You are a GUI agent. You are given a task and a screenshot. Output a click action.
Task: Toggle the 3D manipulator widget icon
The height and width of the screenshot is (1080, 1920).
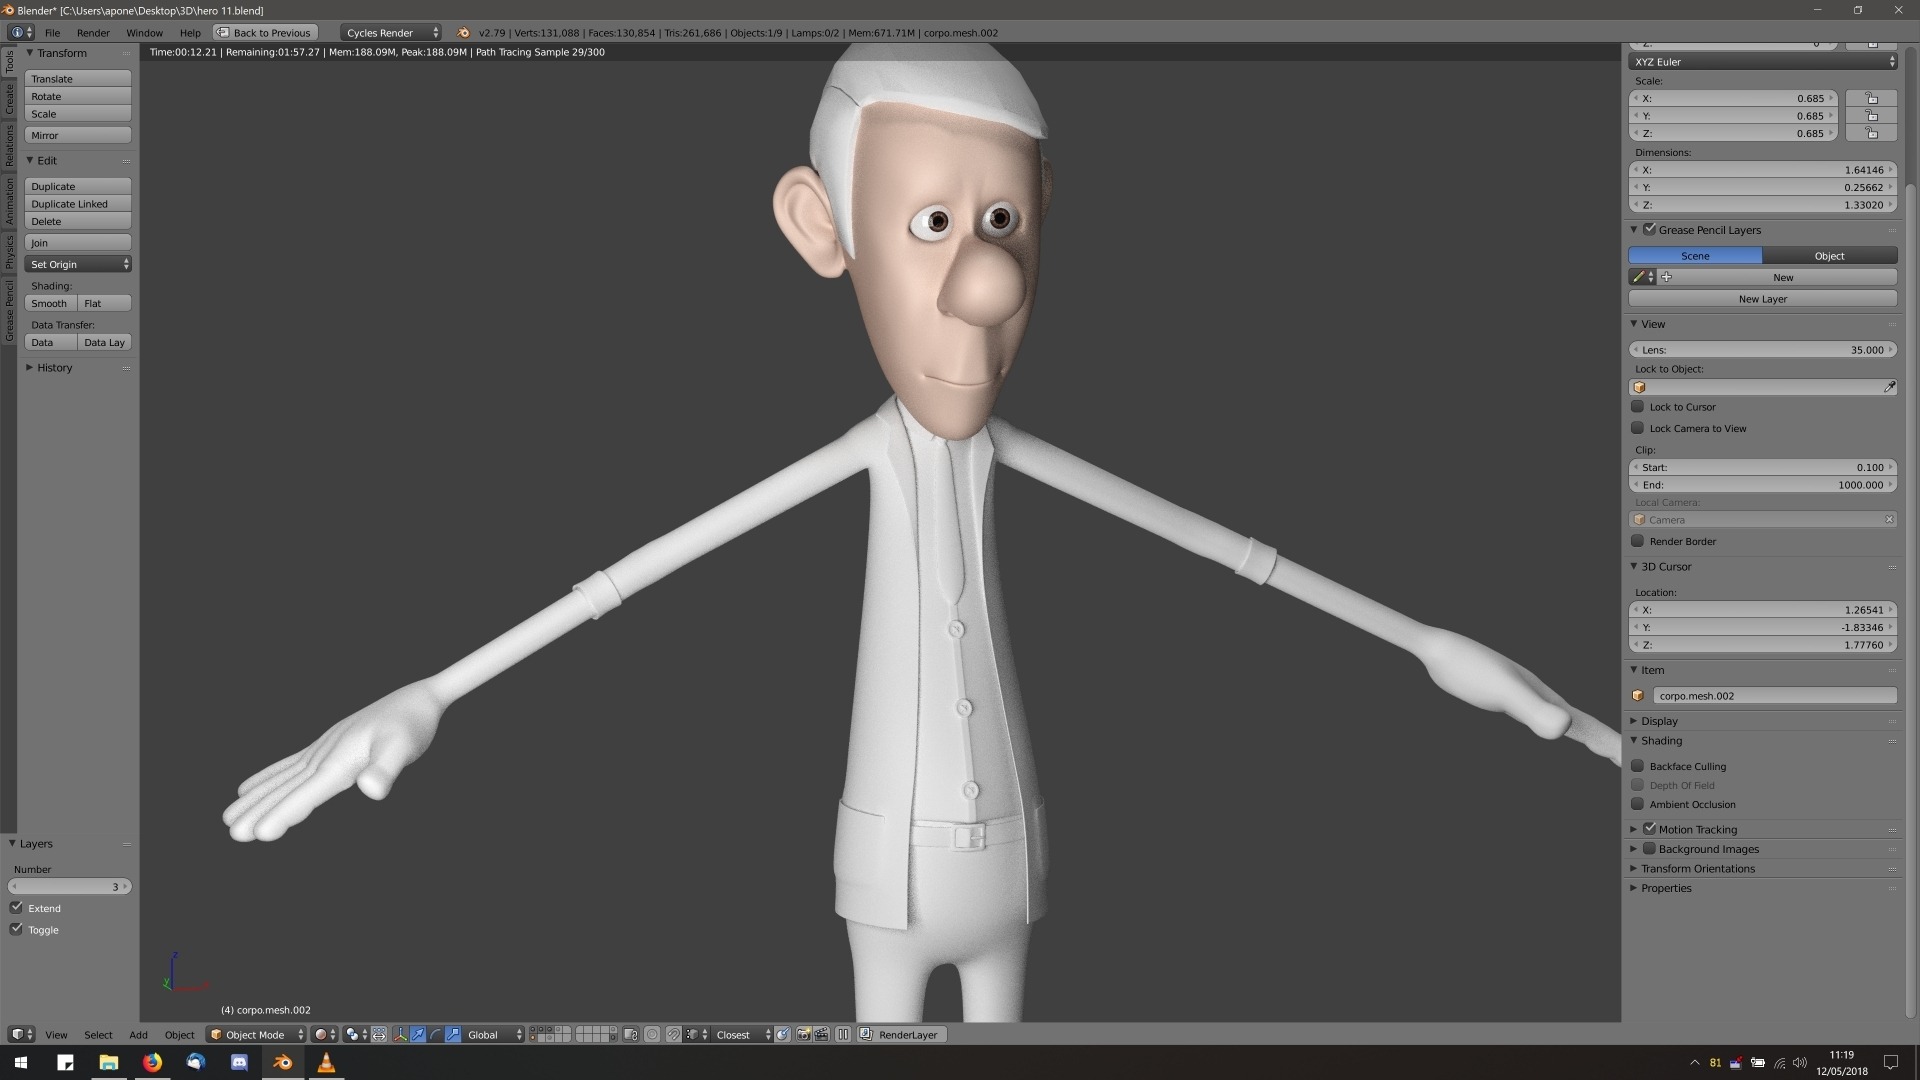400,1035
